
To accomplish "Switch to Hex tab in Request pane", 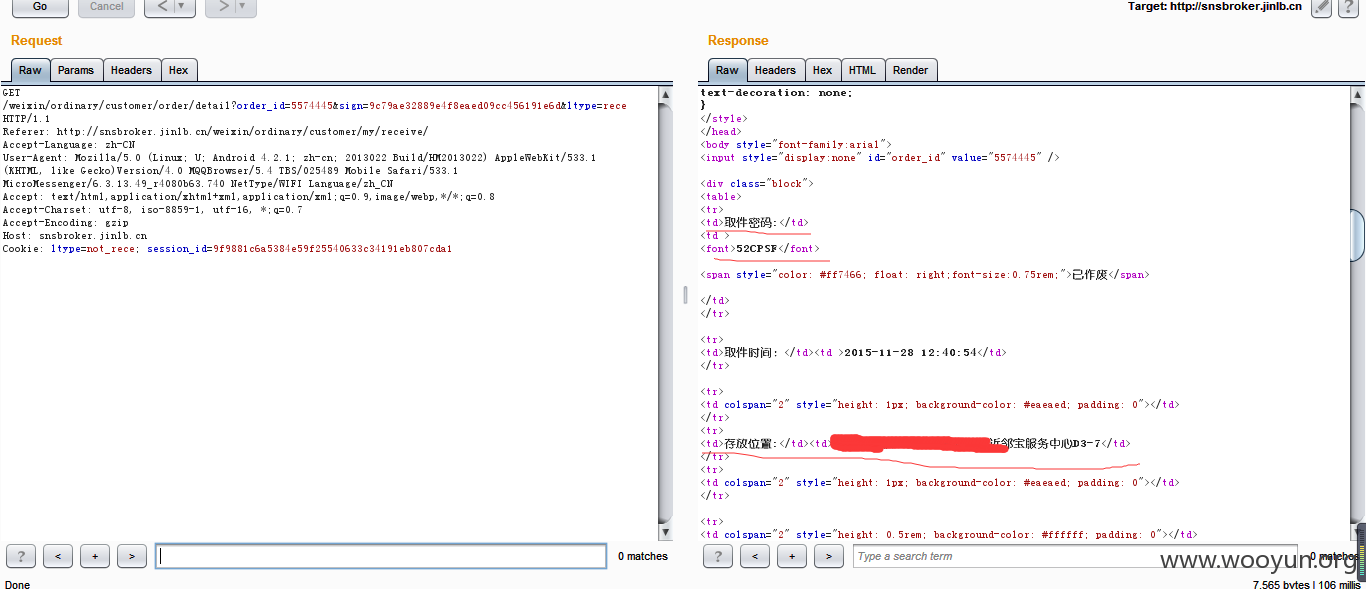I will (x=179, y=70).
